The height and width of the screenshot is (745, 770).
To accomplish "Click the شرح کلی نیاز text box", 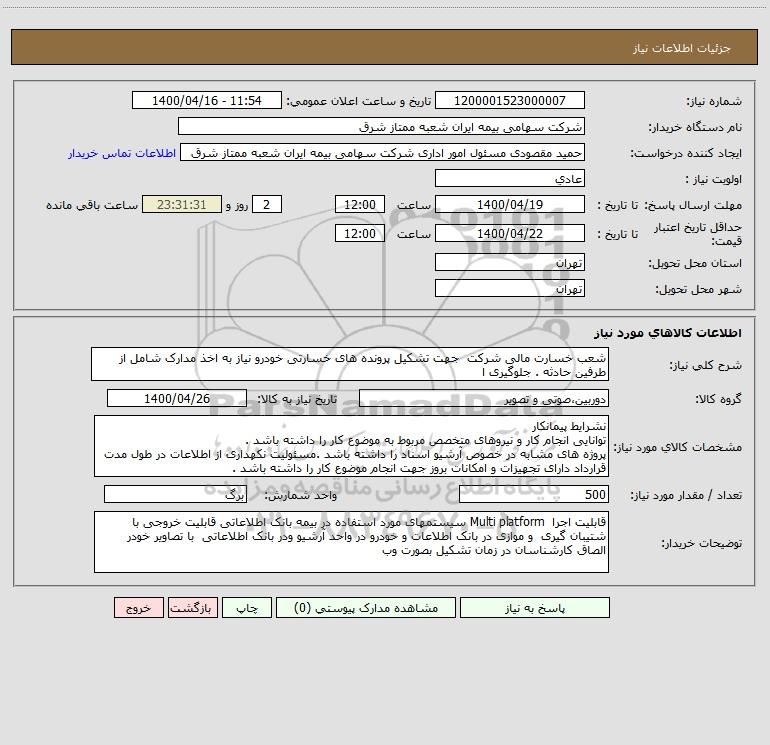I will [x=350, y=364].
